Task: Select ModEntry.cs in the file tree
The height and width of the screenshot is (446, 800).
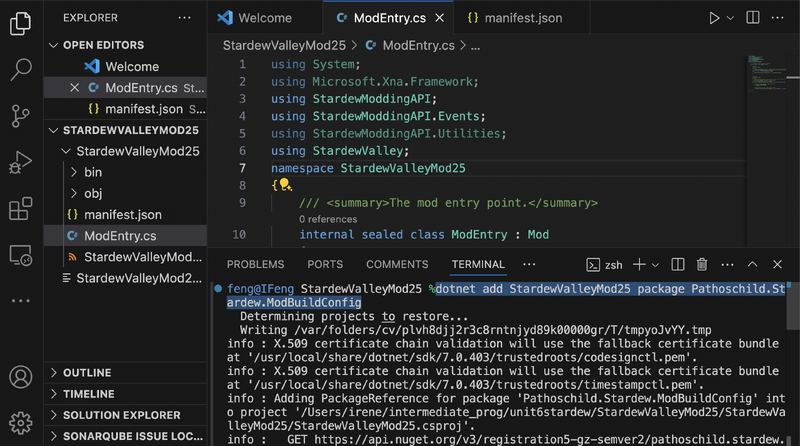Action: 125,236
